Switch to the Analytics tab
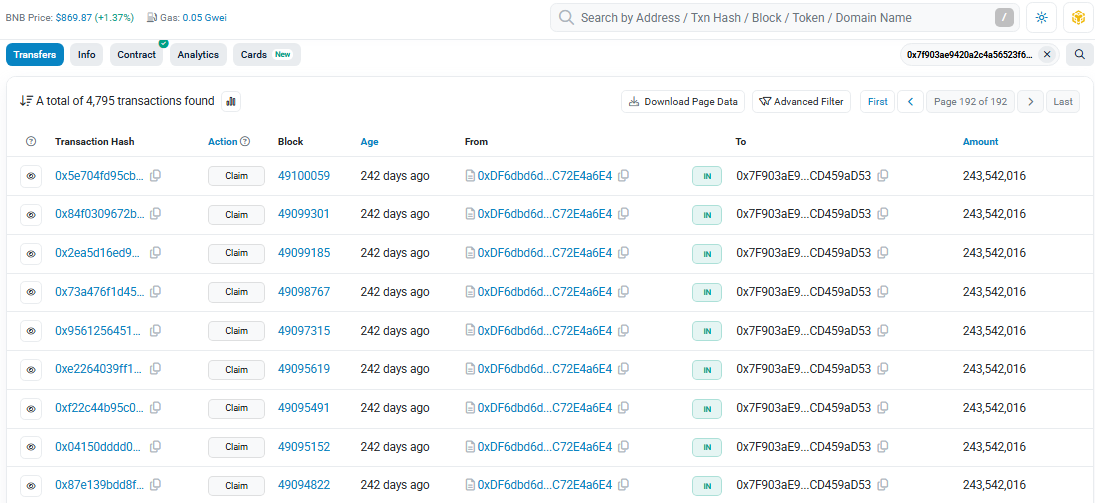 [x=198, y=54]
